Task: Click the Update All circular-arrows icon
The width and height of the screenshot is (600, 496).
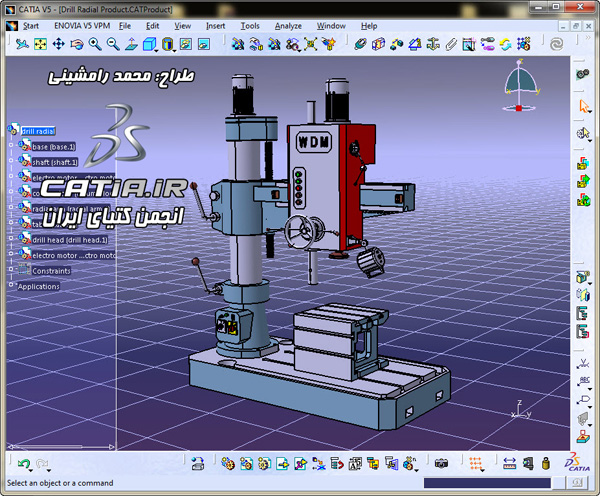Action: tap(505, 44)
